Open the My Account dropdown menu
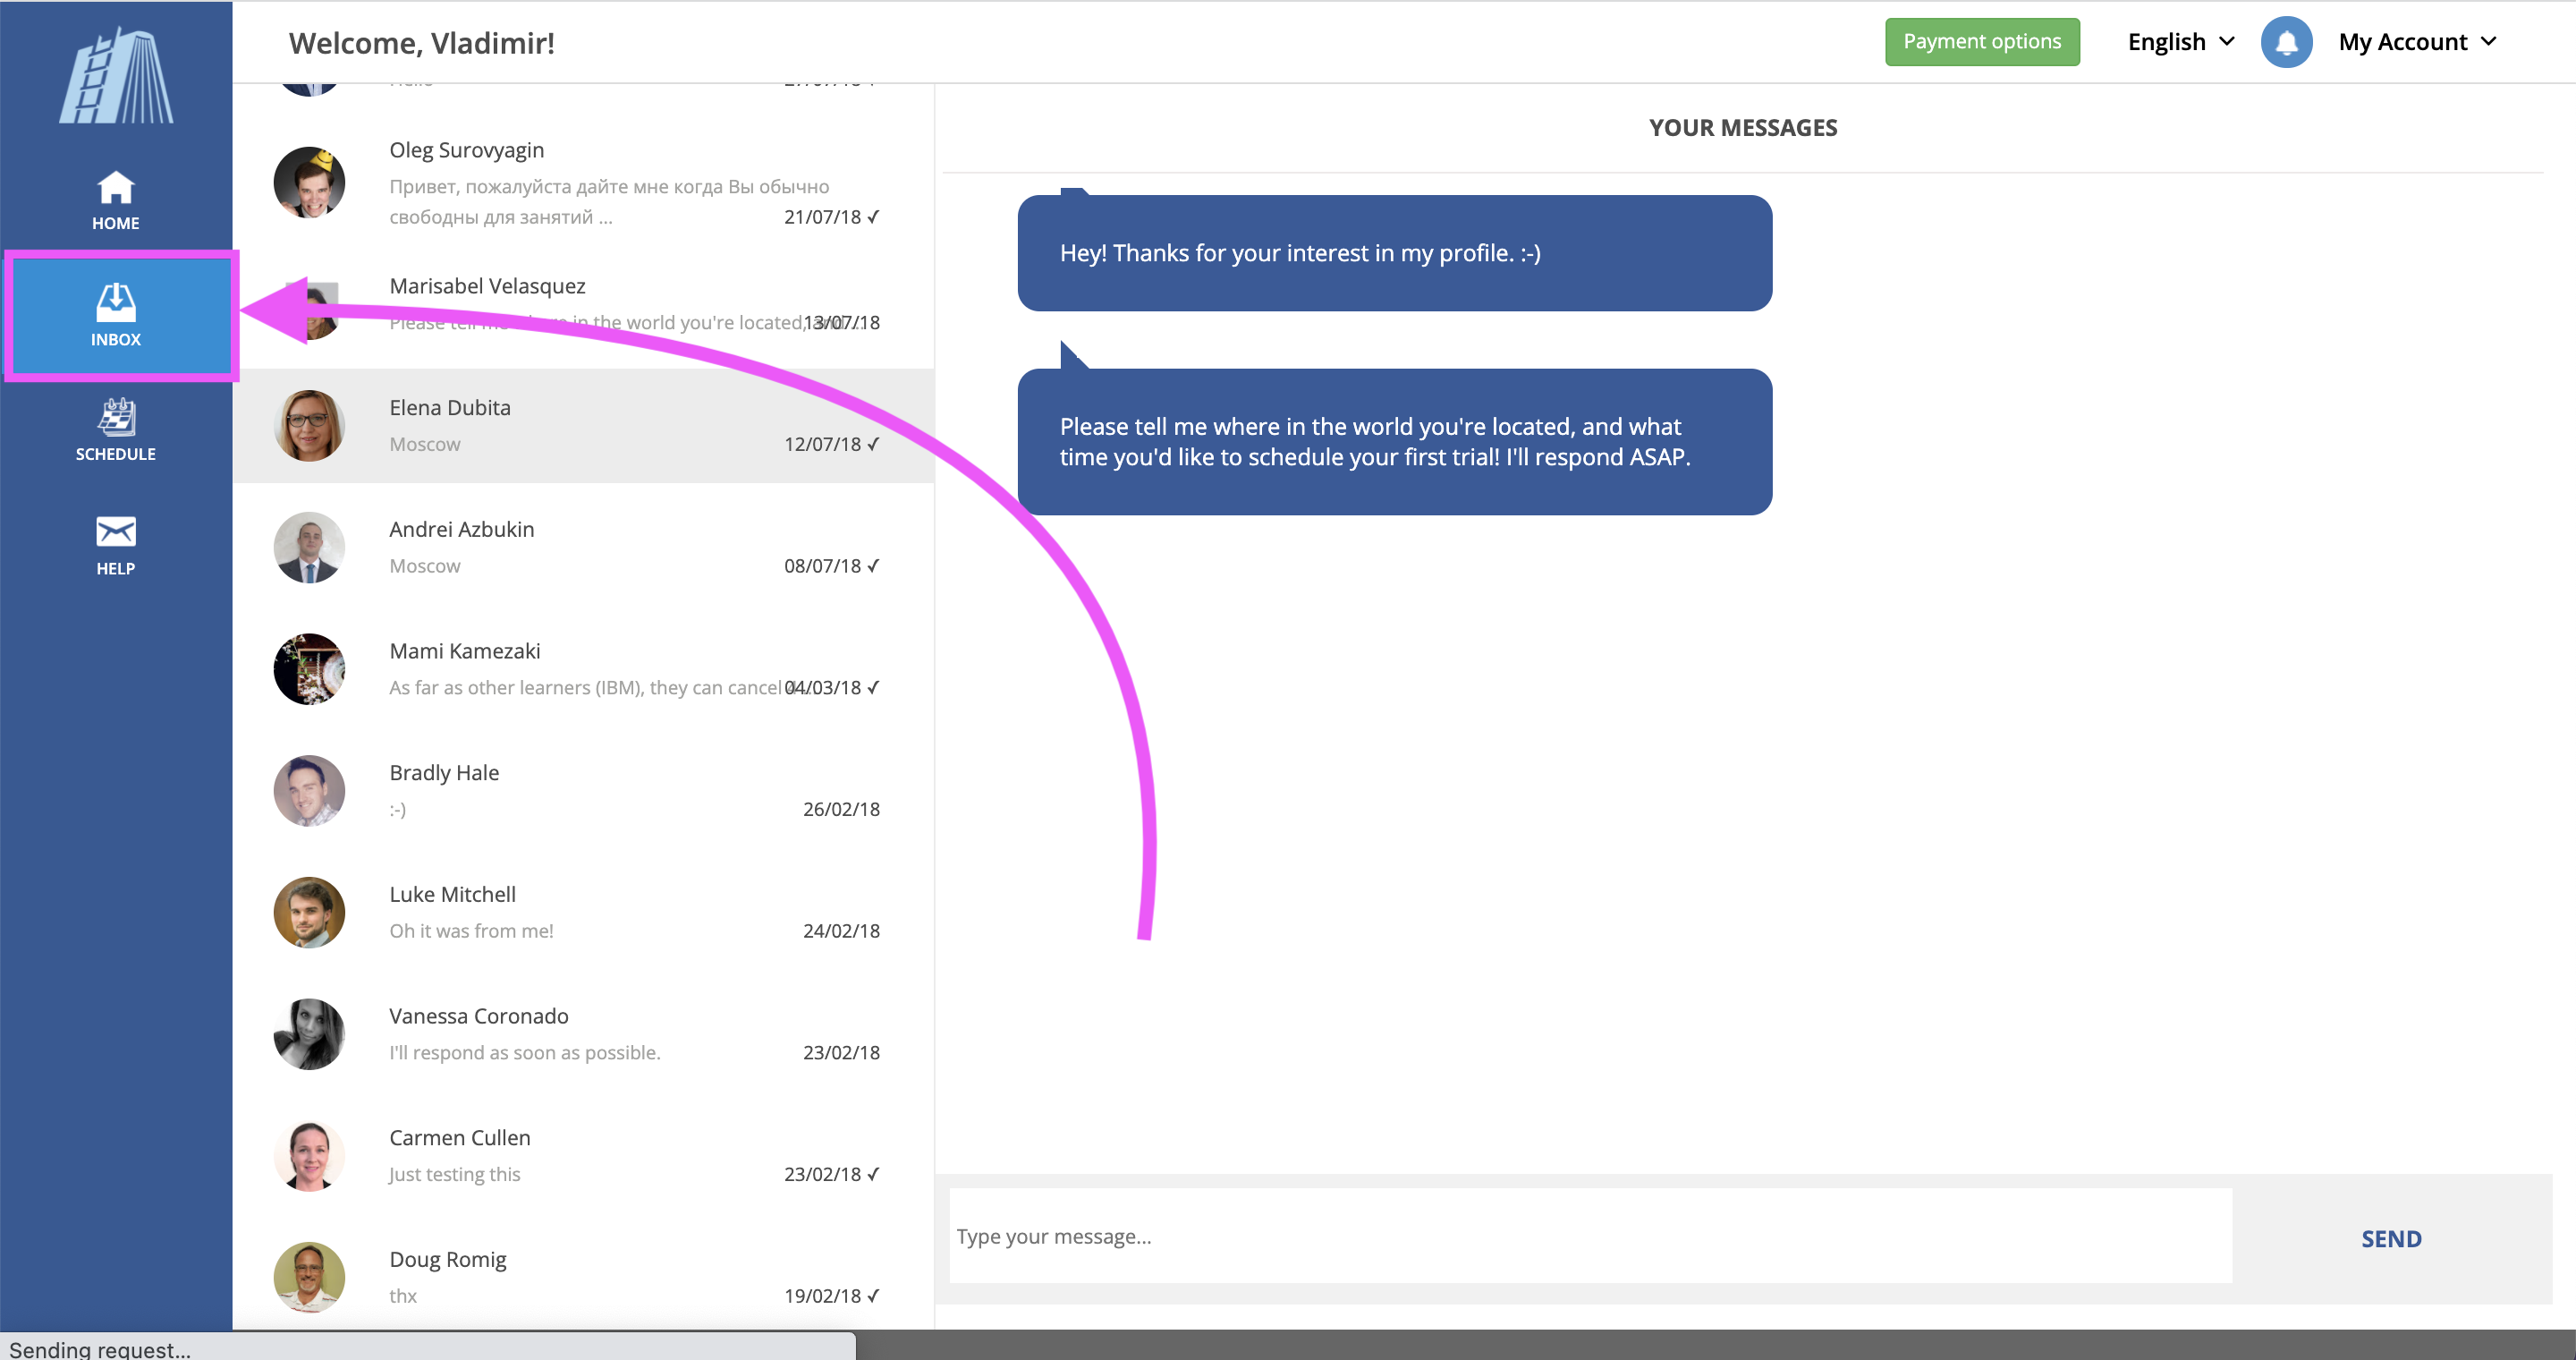Viewport: 2576px width, 1360px height. point(2416,42)
